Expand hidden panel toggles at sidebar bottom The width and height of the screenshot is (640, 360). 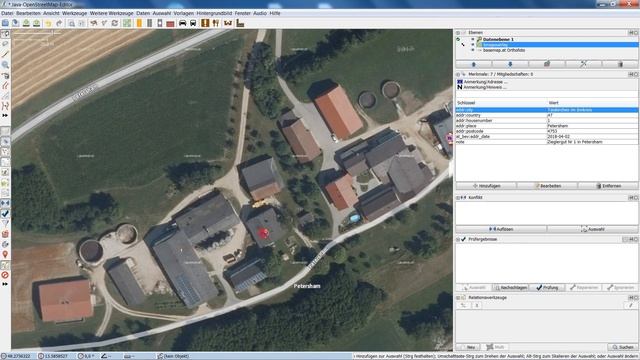click(5, 284)
